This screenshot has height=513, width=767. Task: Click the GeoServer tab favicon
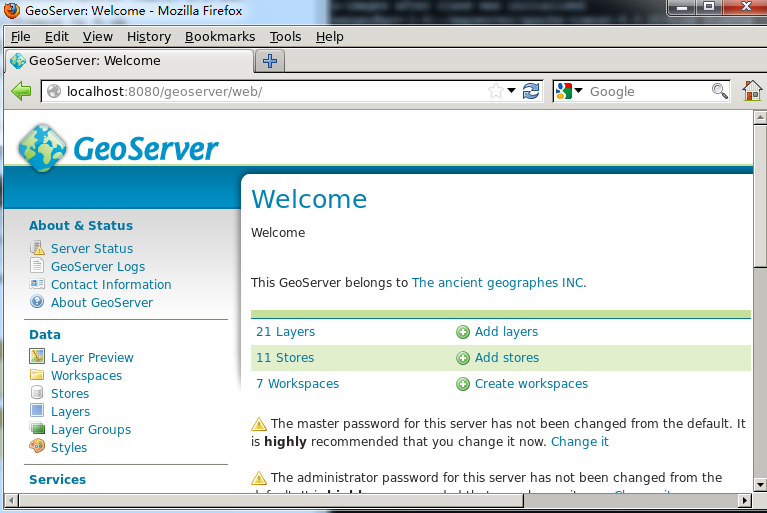[18, 61]
